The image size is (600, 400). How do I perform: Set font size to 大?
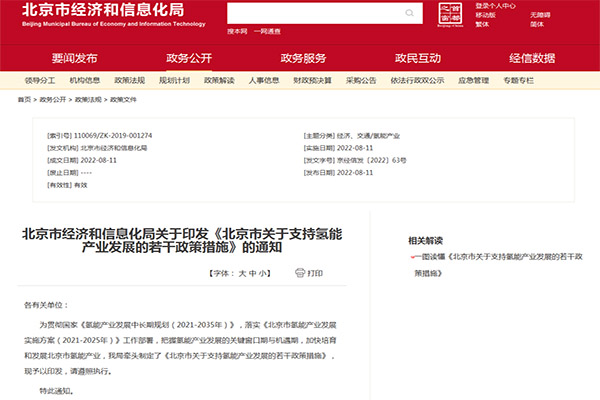click(x=242, y=273)
